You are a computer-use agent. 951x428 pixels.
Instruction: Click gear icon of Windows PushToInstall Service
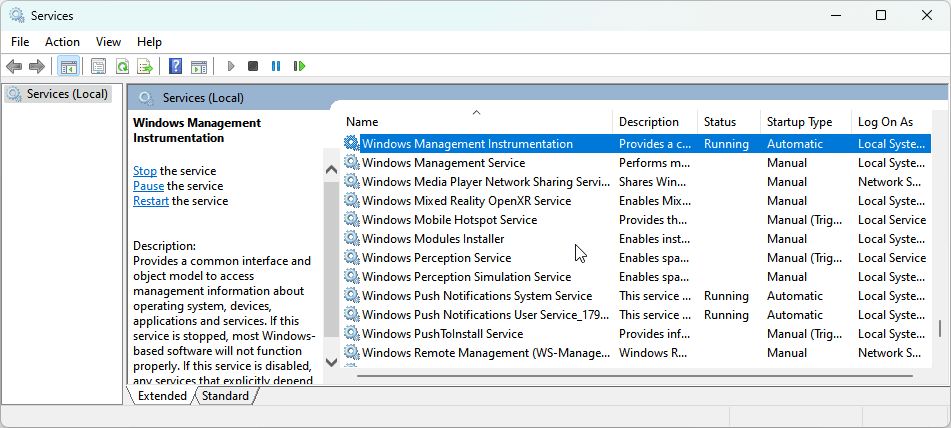tap(351, 333)
